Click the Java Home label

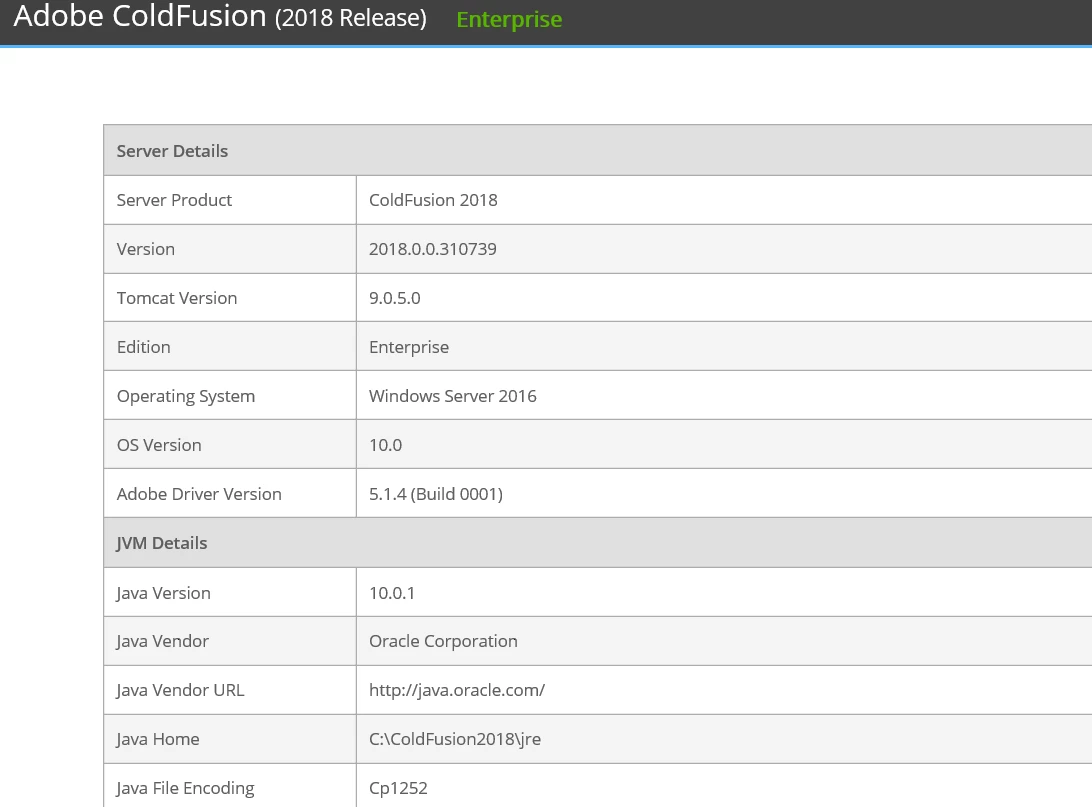[157, 739]
